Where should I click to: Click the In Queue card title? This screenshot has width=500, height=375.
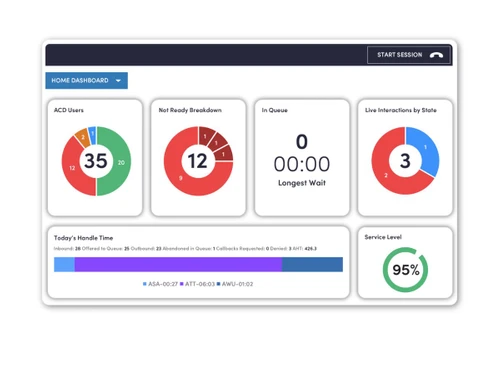pyautogui.click(x=274, y=110)
